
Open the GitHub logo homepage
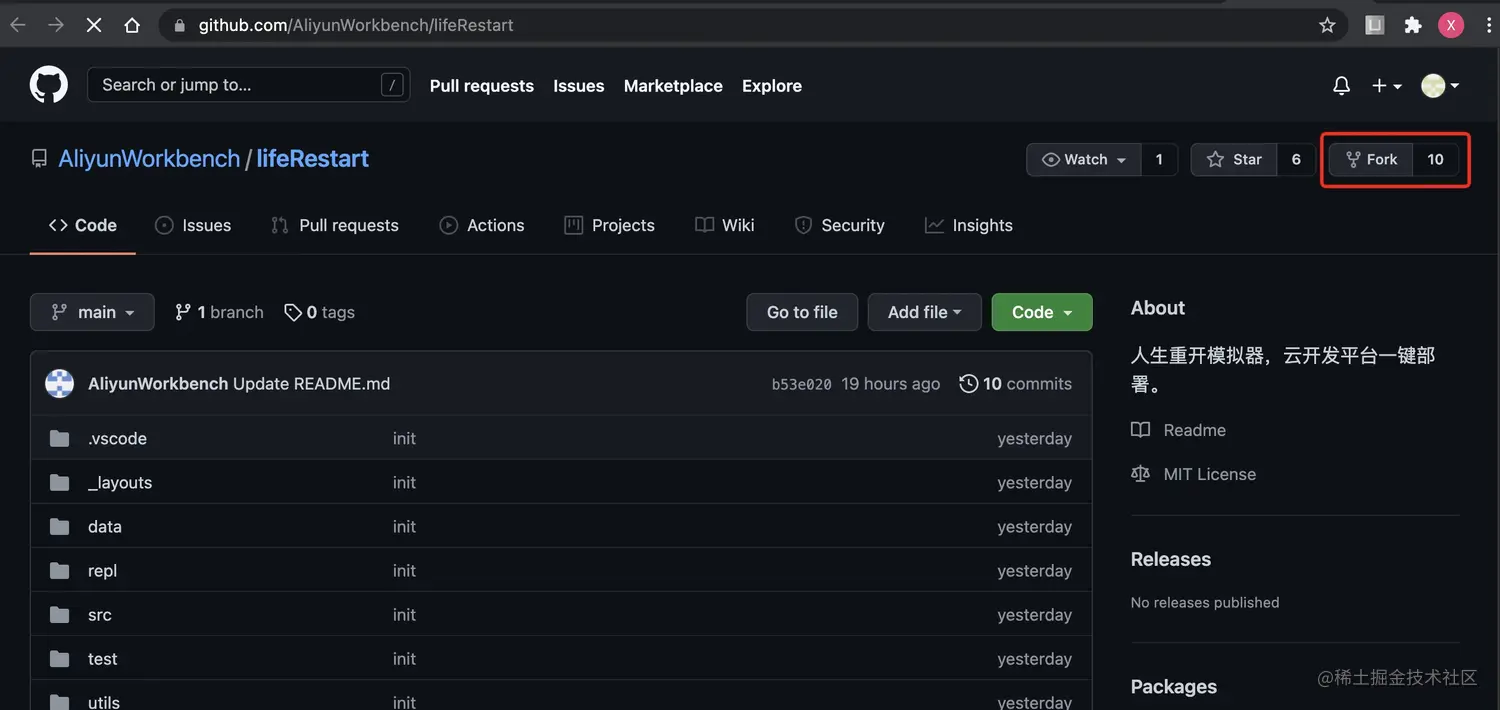[x=48, y=85]
